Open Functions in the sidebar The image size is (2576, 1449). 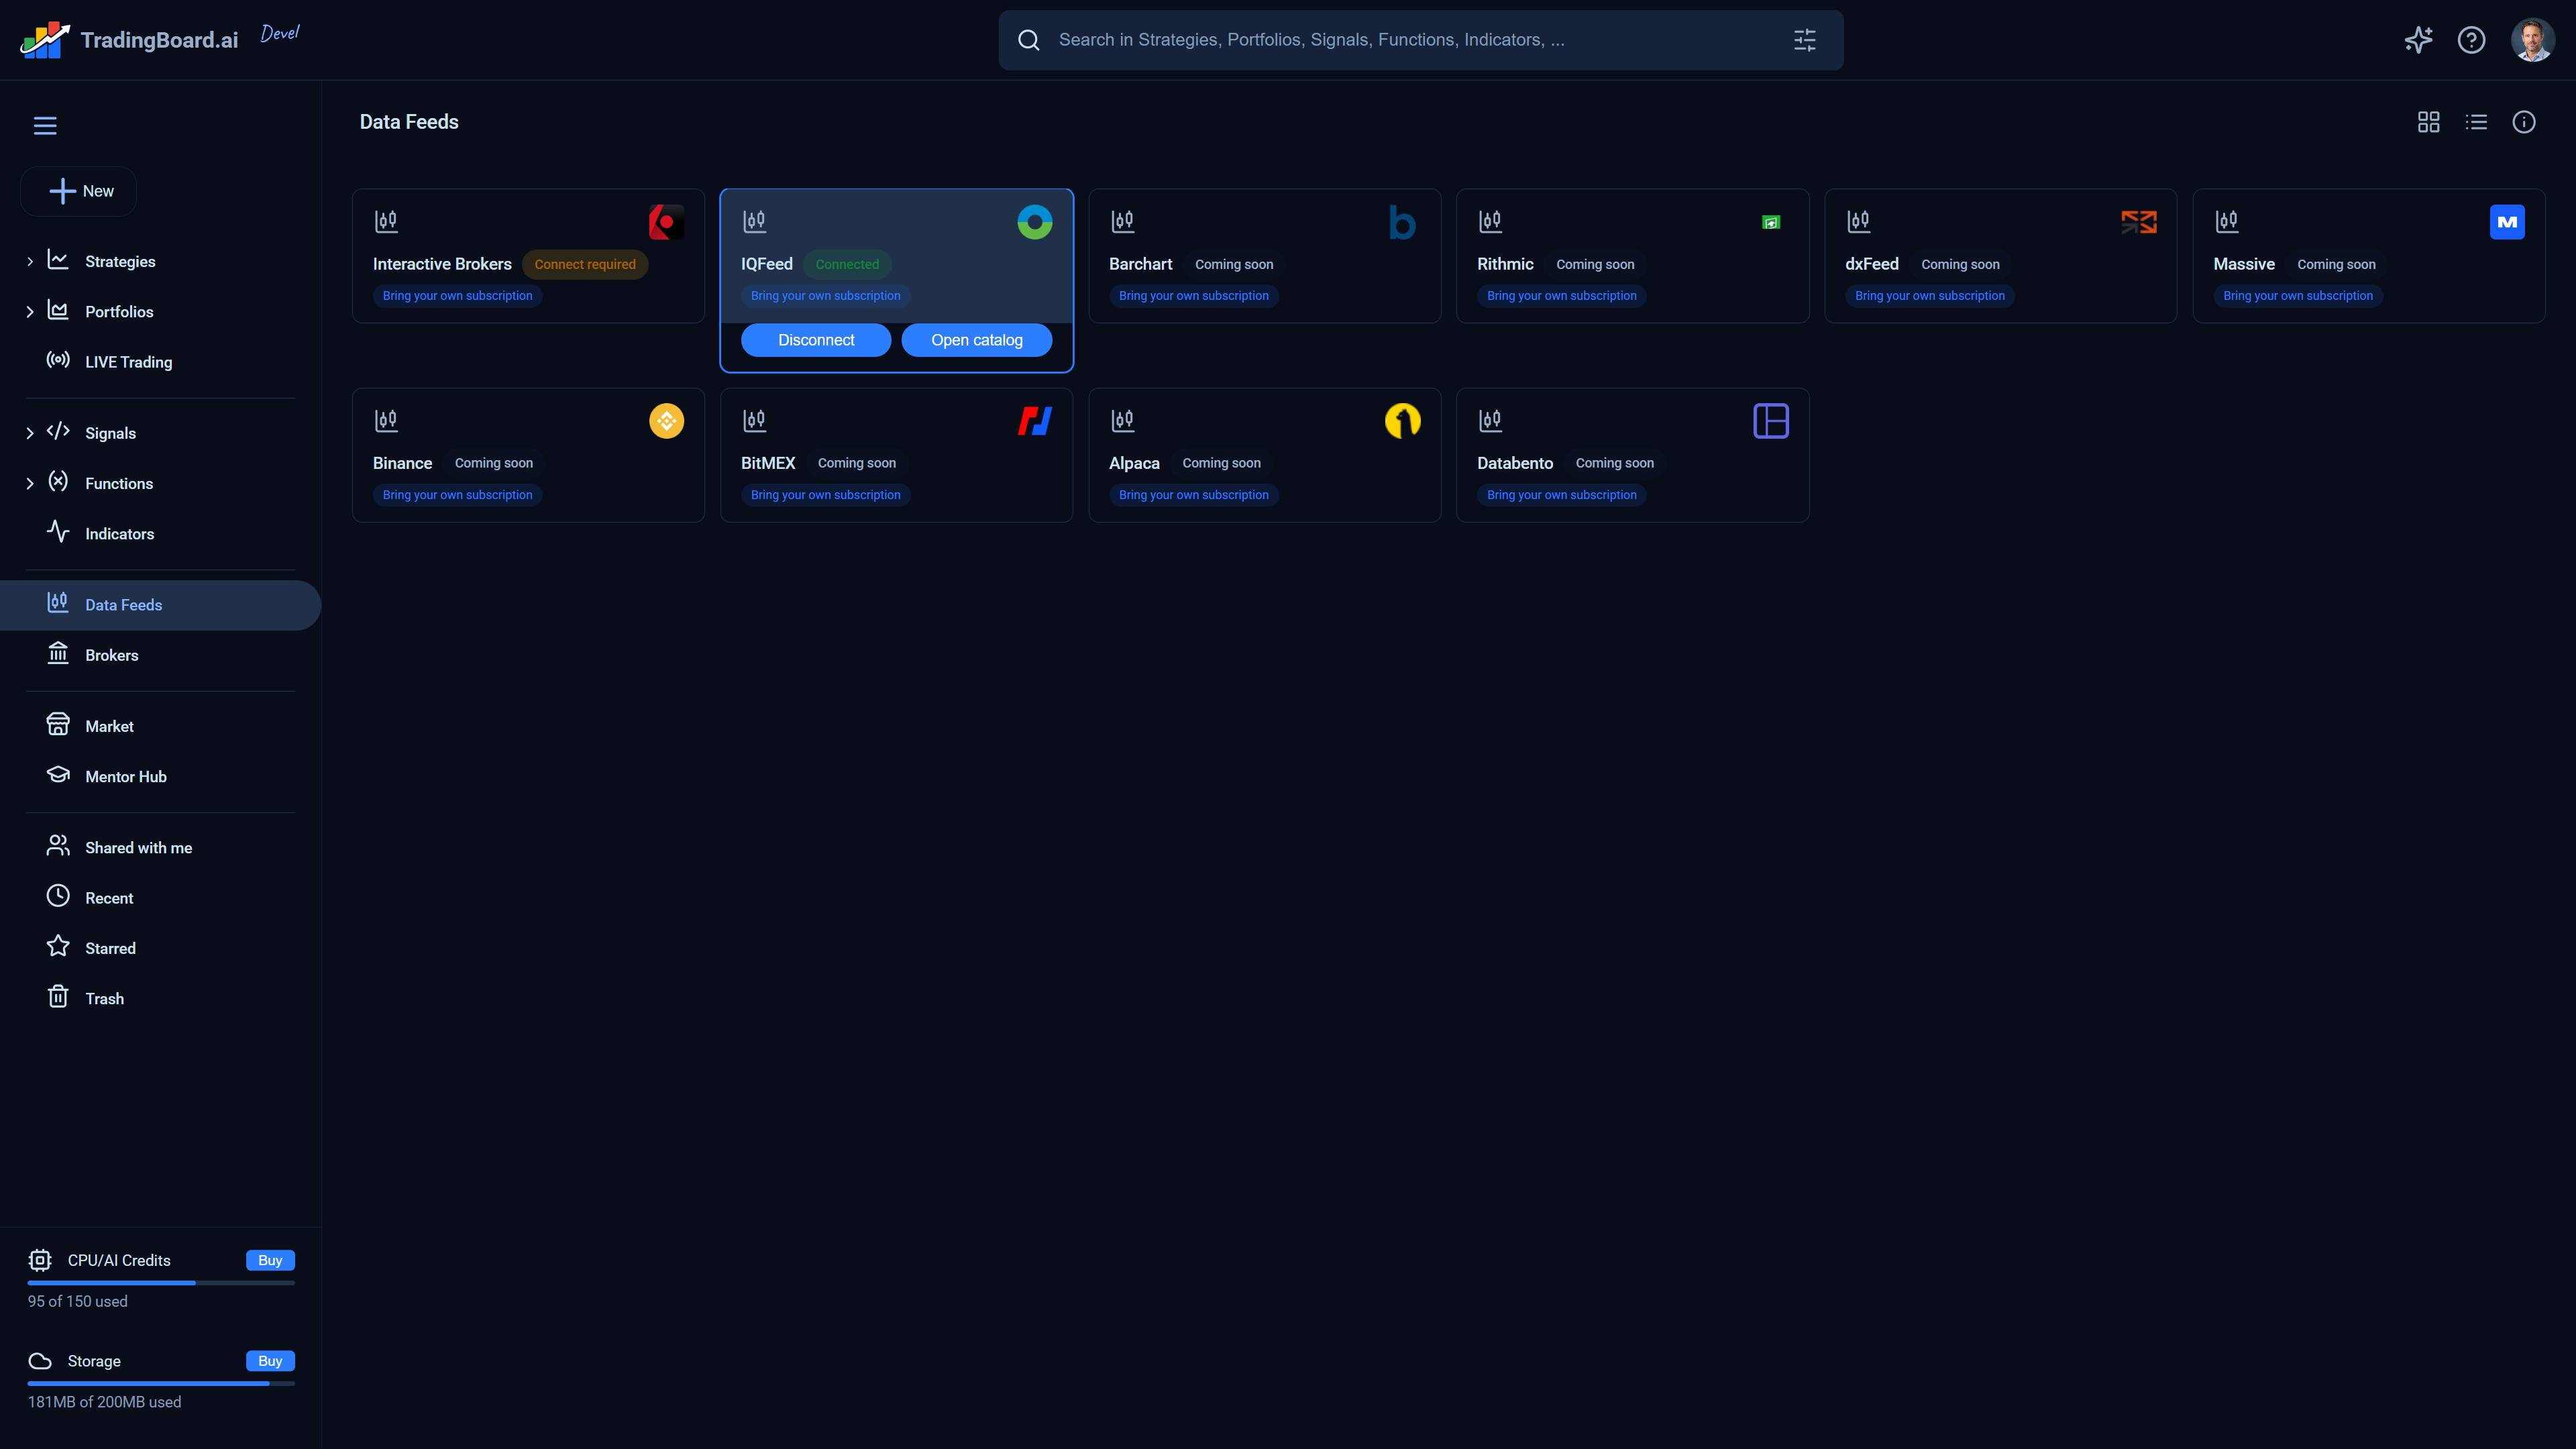pos(119,484)
